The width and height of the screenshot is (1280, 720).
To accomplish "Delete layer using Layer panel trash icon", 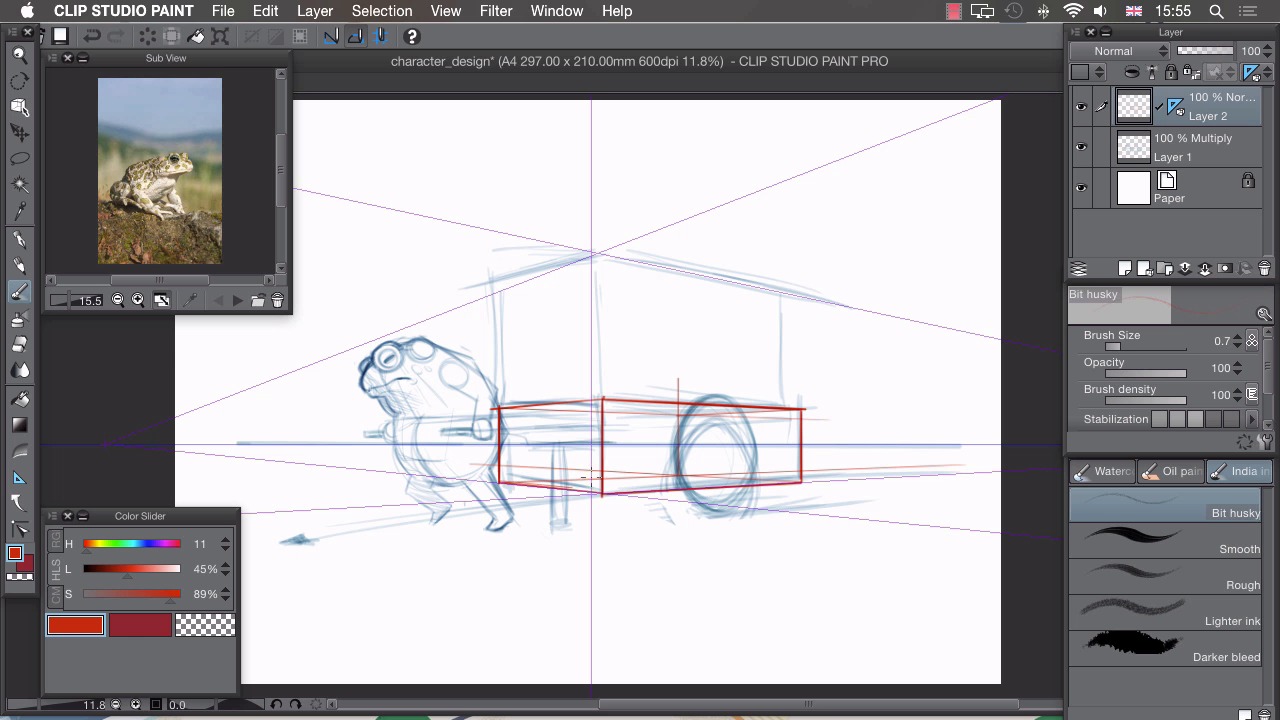I will point(1264,269).
